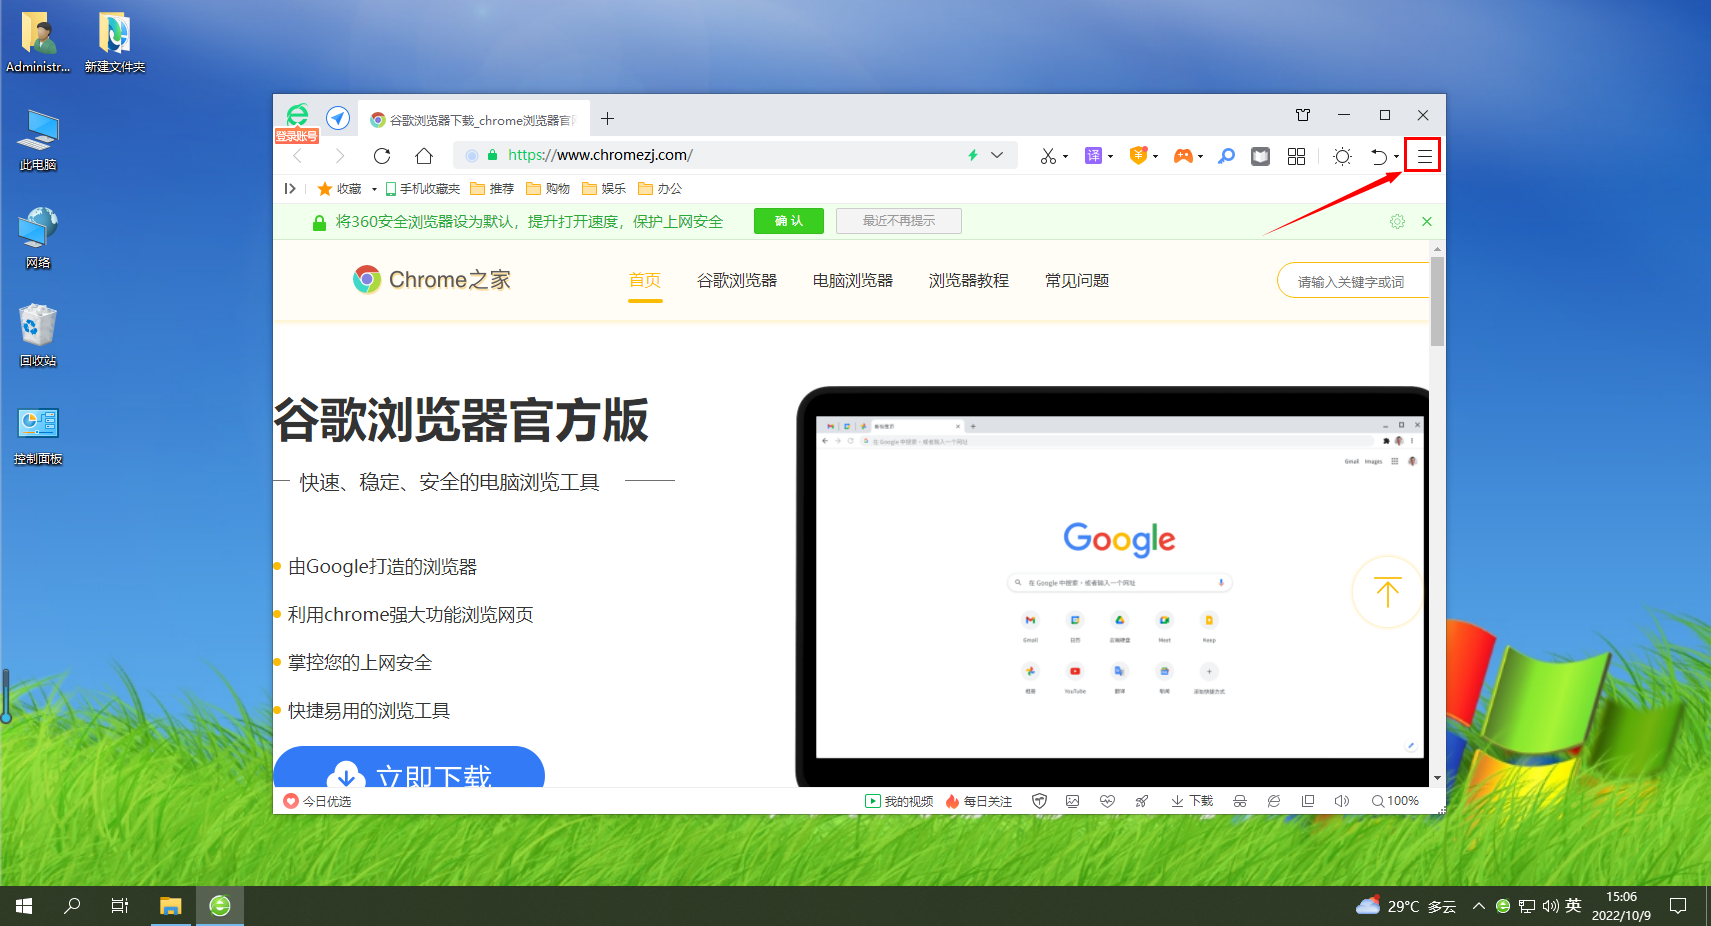Go to the browser home page

point(424,156)
